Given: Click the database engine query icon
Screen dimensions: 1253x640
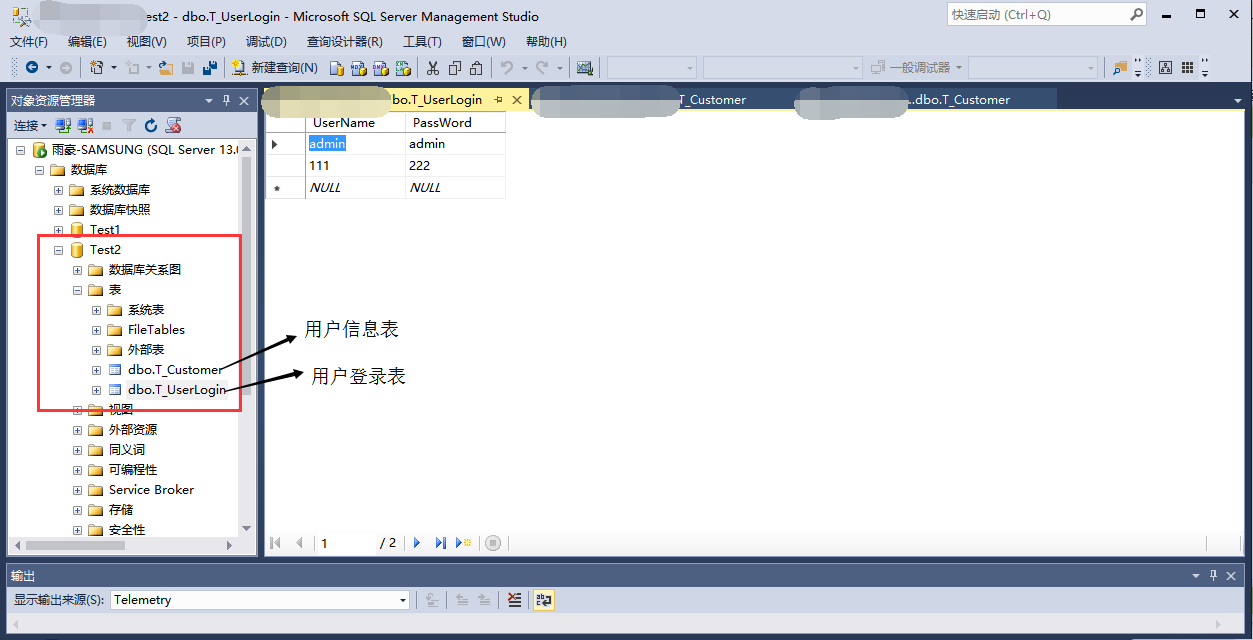Looking at the screenshot, I should pyautogui.click(x=337, y=68).
